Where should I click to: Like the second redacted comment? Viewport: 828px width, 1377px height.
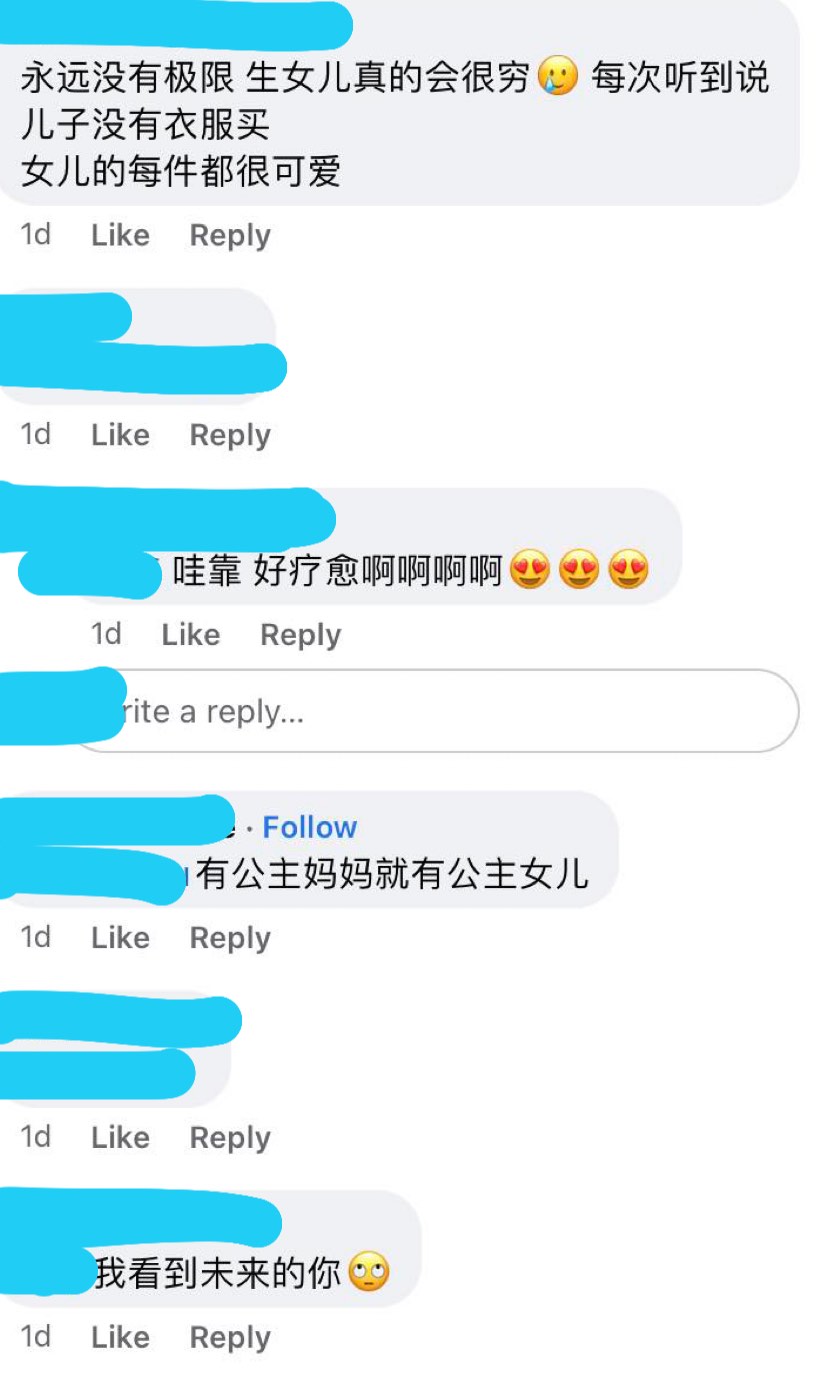pyautogui.click(x=120, y=435)
